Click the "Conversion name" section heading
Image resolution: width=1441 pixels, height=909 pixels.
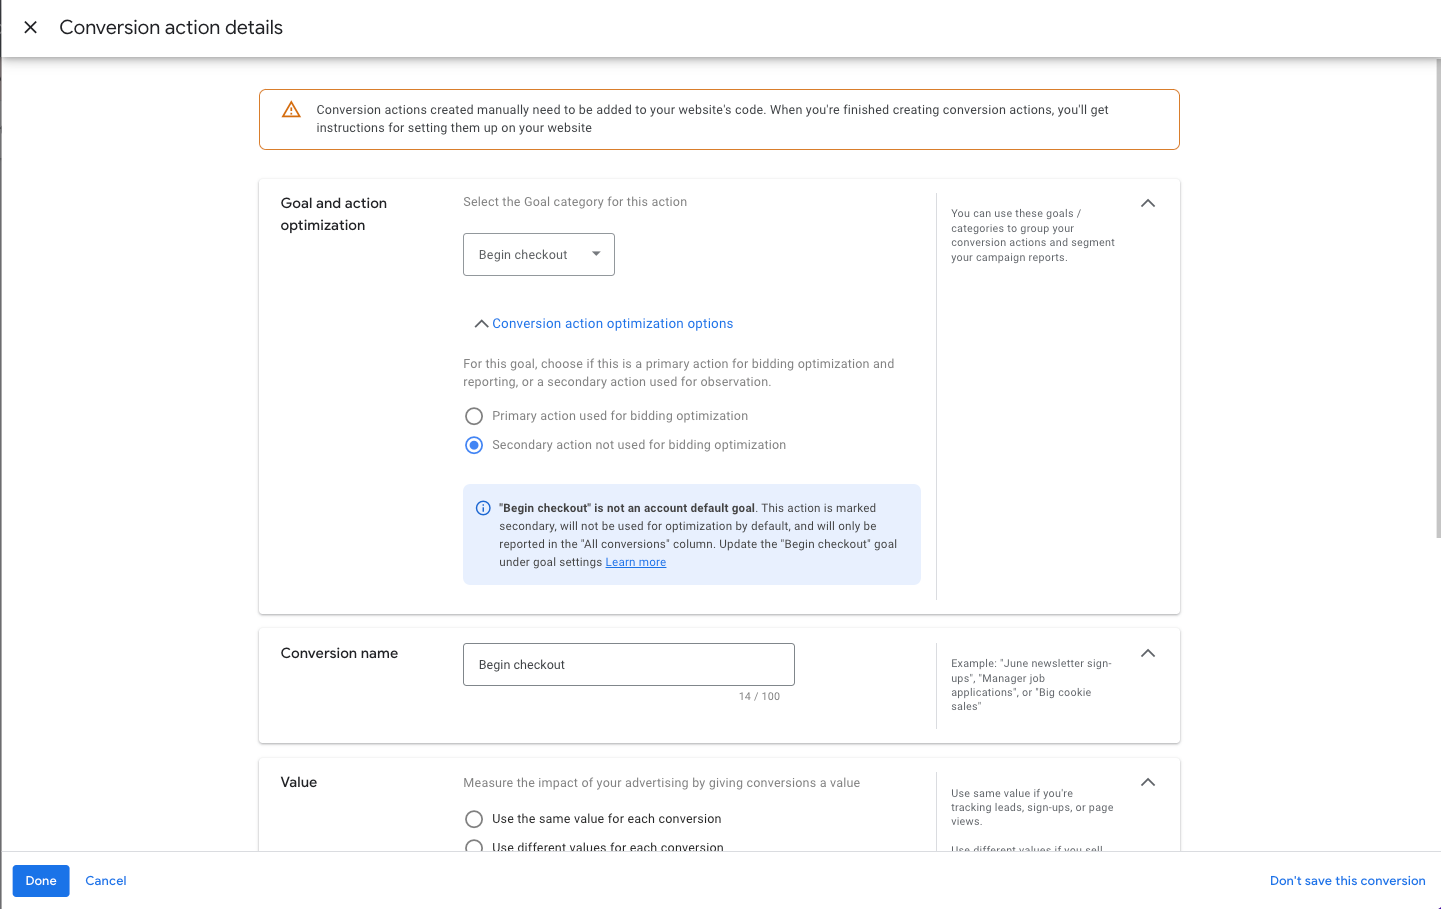point(339,653)
